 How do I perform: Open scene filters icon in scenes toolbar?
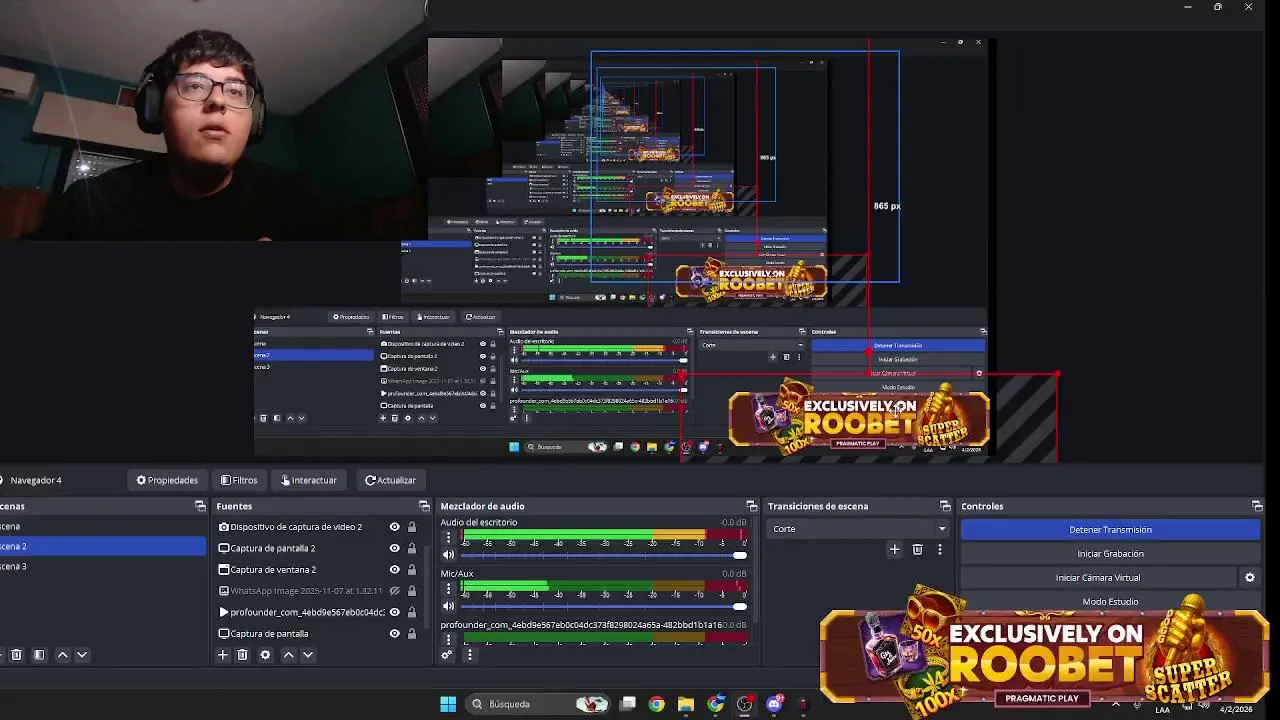click(39, 655)
